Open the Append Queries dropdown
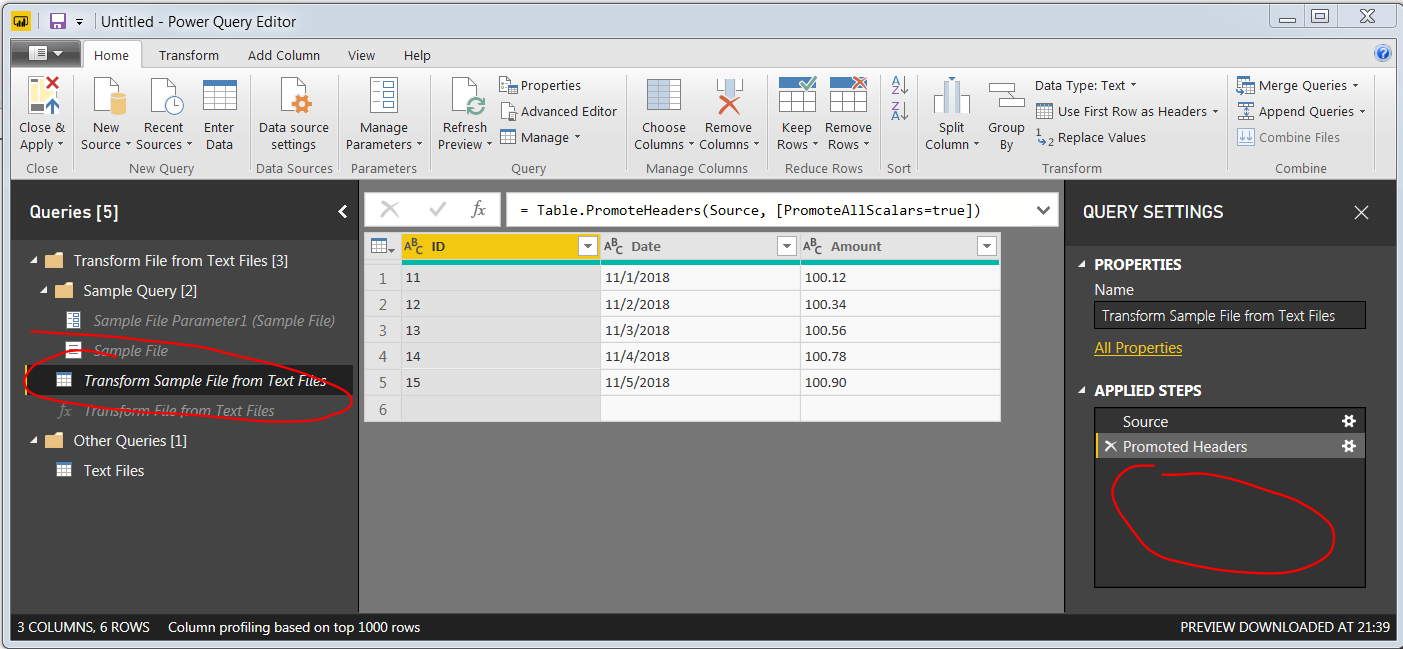The width and height of the screenshot is (1403, 649). [x=1301, y=112]
